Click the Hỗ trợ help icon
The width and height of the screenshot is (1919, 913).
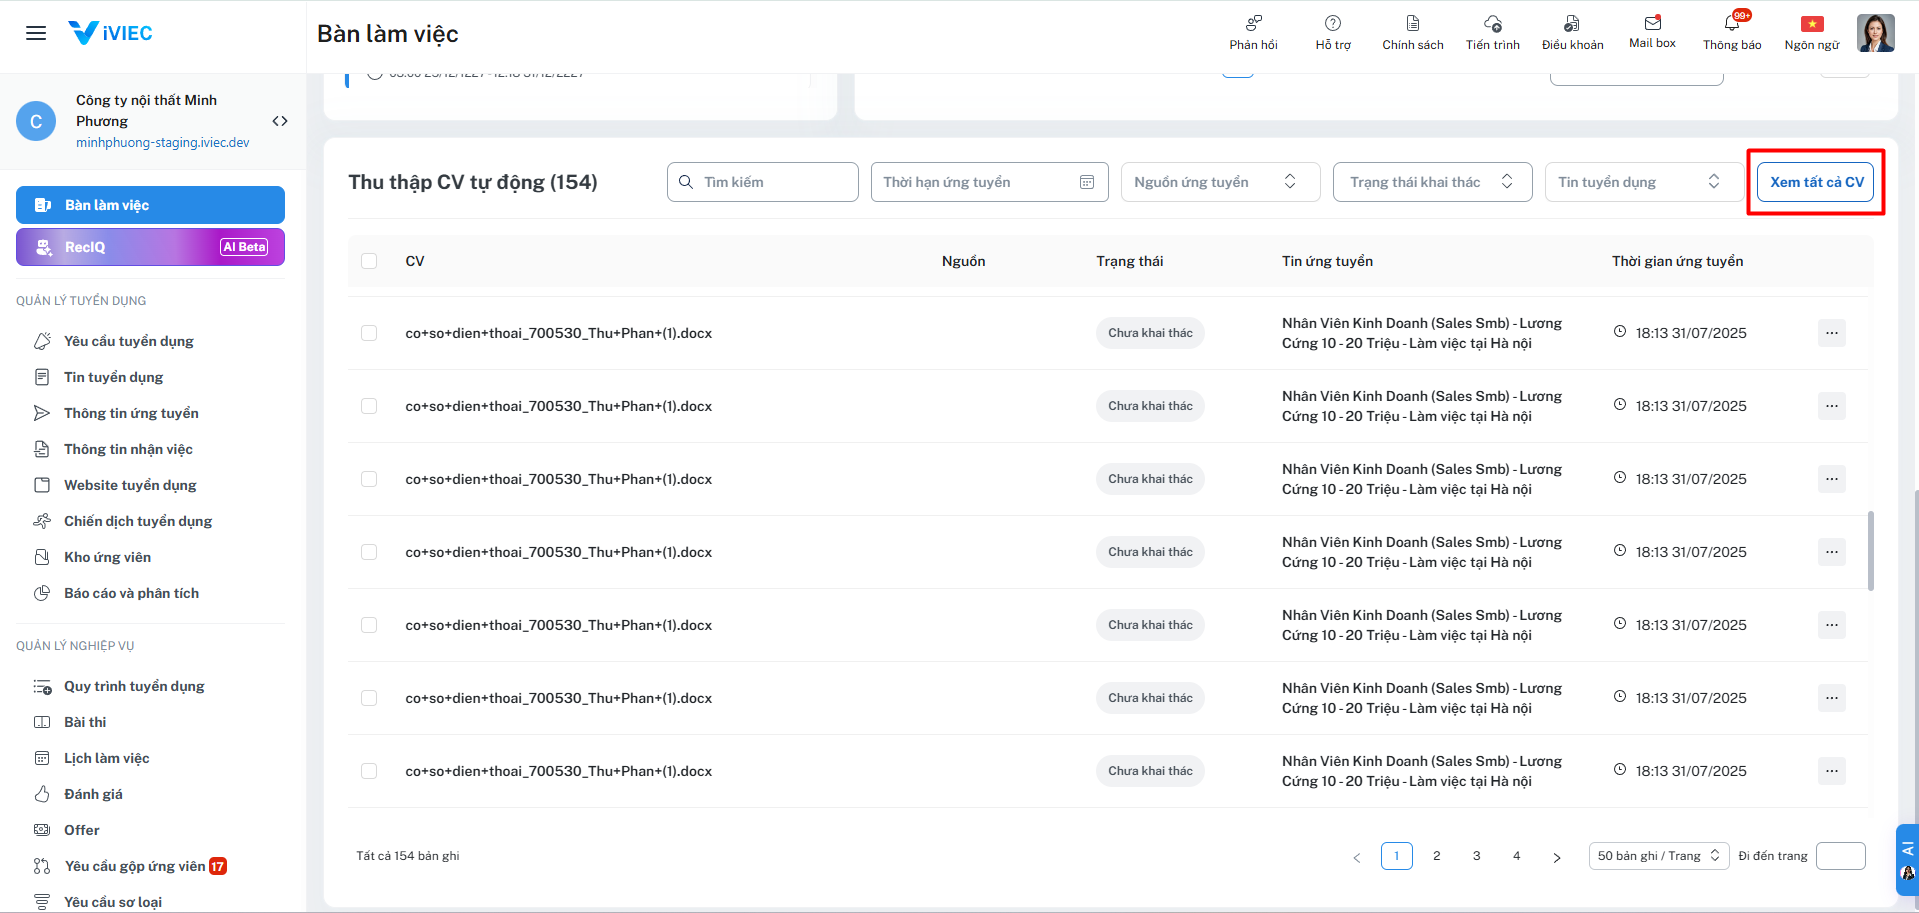pos(1333,31)
